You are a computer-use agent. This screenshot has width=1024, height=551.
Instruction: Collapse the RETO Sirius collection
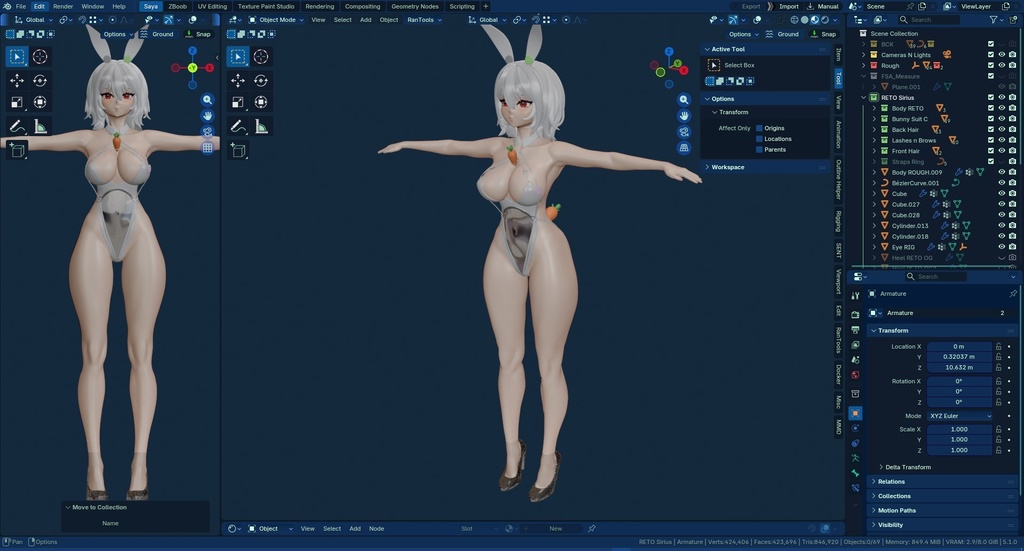point(864,97)
